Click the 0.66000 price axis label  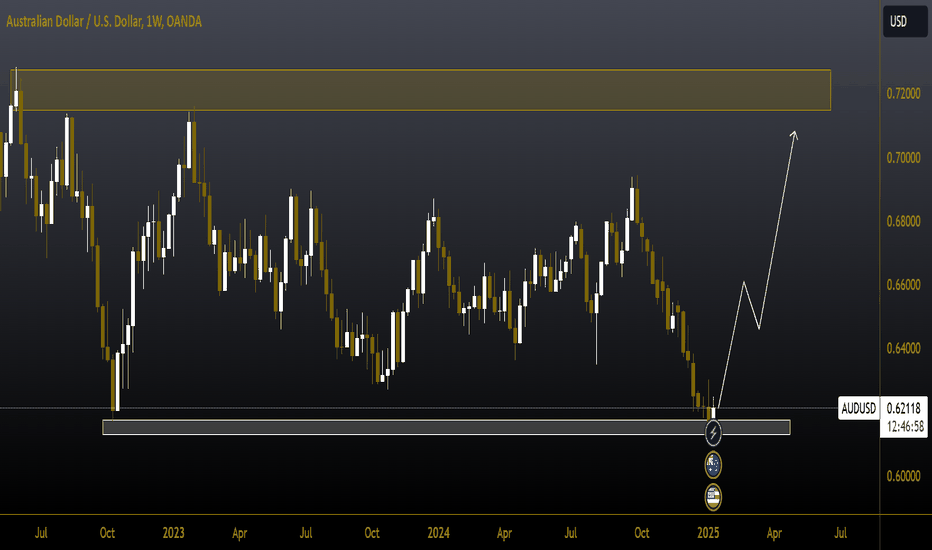pos(903,285)
